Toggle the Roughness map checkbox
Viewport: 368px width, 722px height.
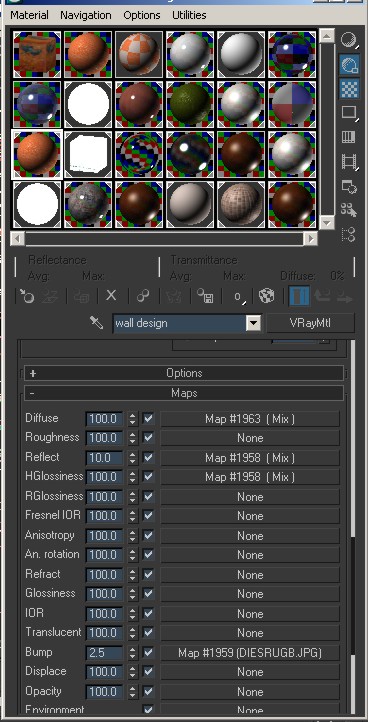(x=148, y=437)
